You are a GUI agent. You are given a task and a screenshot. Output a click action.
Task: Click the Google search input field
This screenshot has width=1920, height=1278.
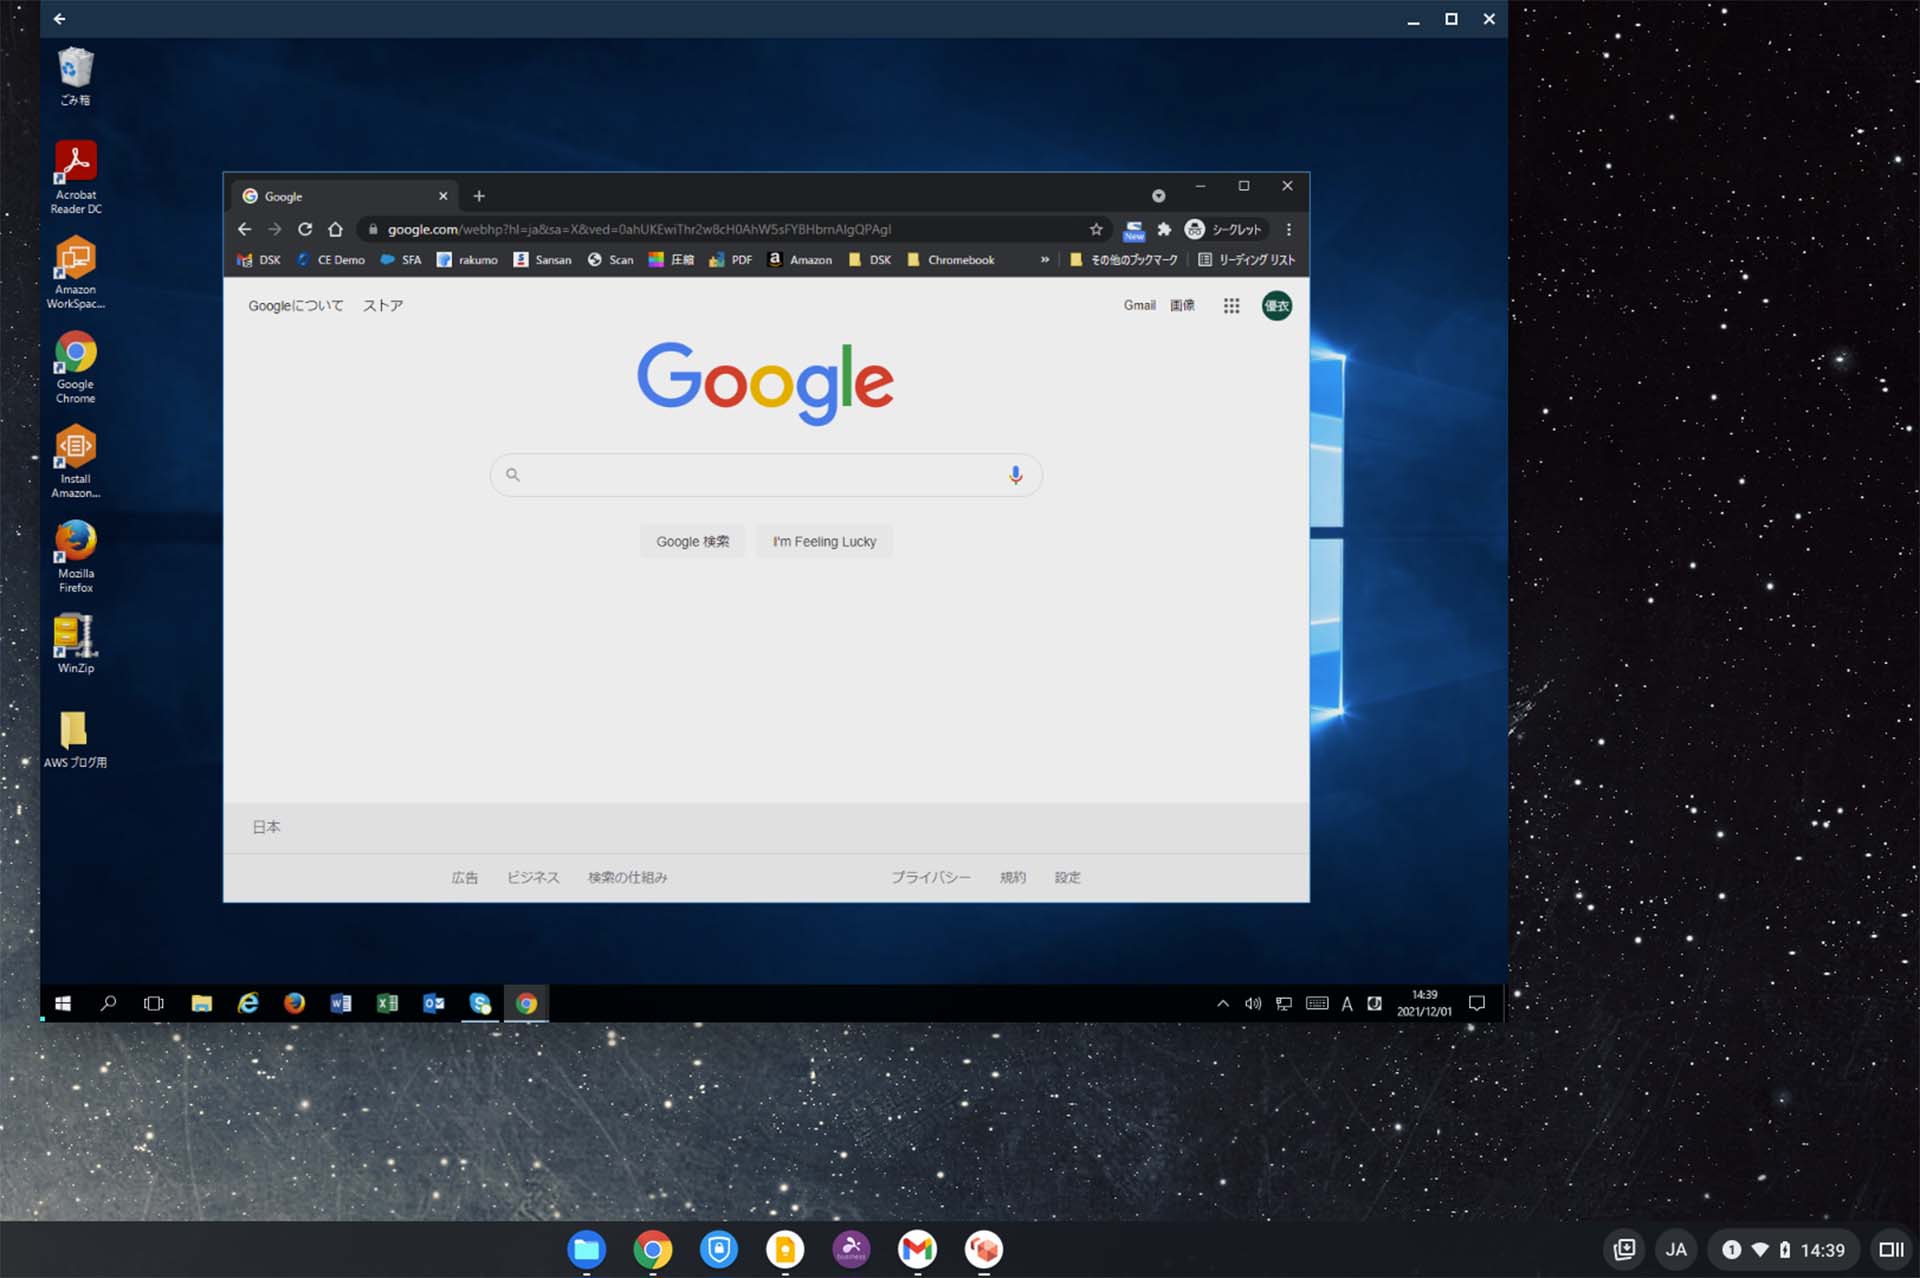766,475
